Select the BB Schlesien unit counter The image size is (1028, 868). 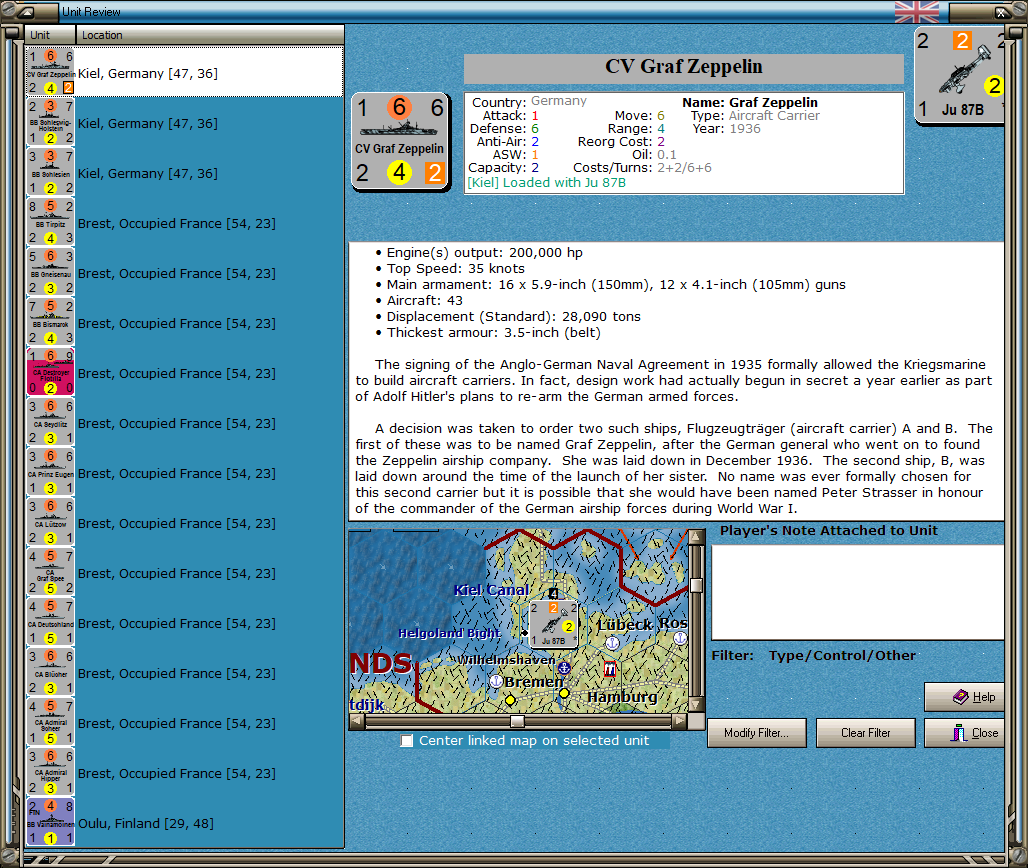pos(50,172)
